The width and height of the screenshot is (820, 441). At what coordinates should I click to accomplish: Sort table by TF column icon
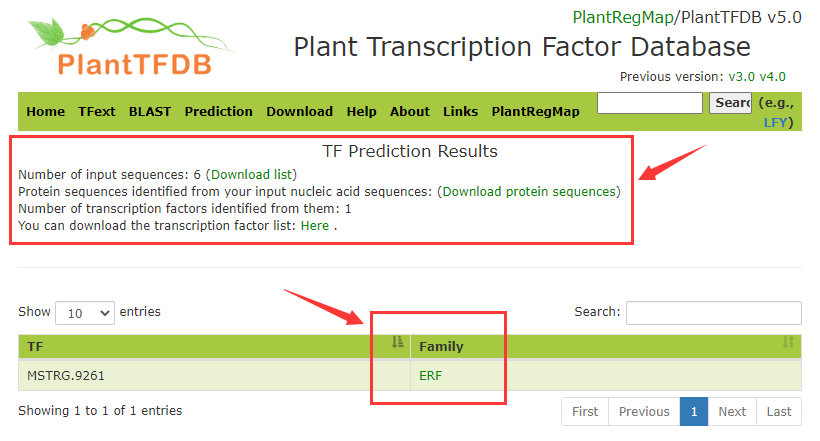tap(397, 343)
